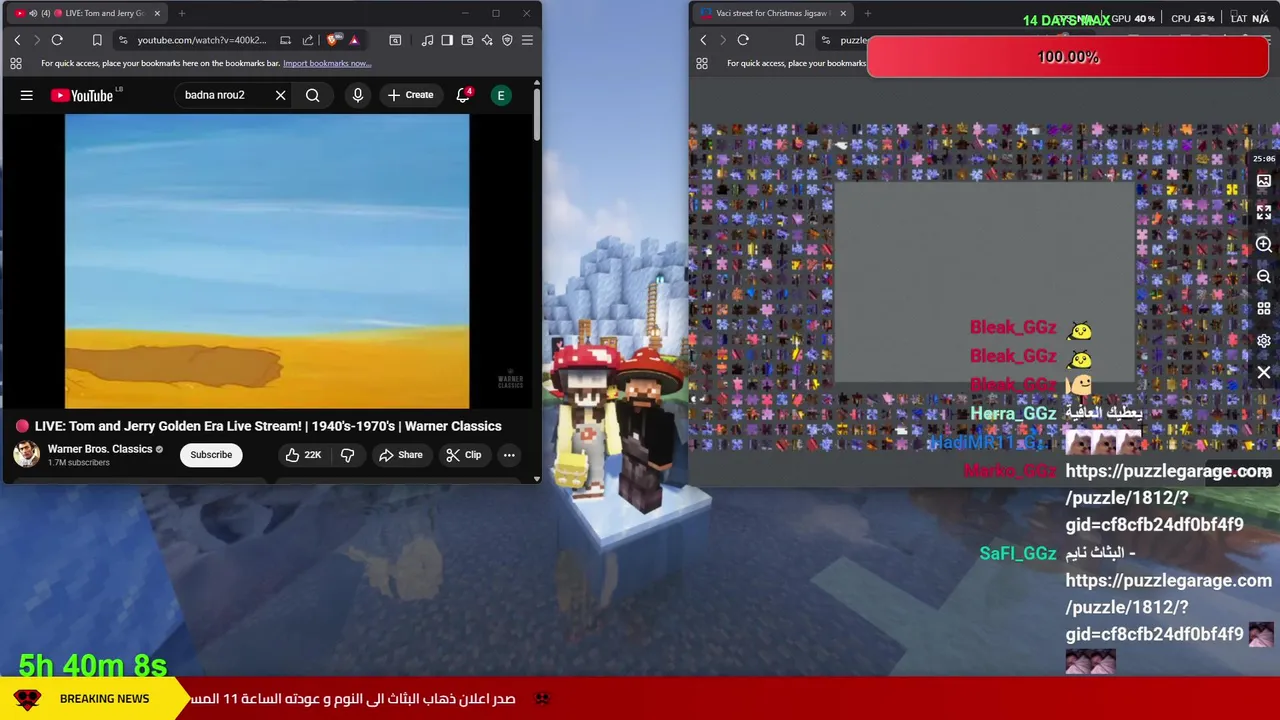Dislike the Tom and Jerry video
This screenshot has height=720, width=1280.
coord(347,455)
